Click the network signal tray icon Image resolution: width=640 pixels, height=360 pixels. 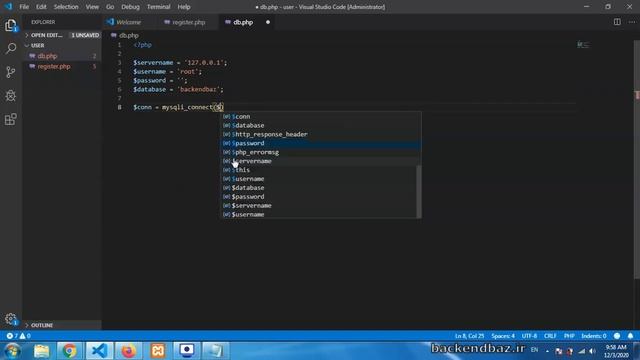pyautogui.click(x=582, y=351)
